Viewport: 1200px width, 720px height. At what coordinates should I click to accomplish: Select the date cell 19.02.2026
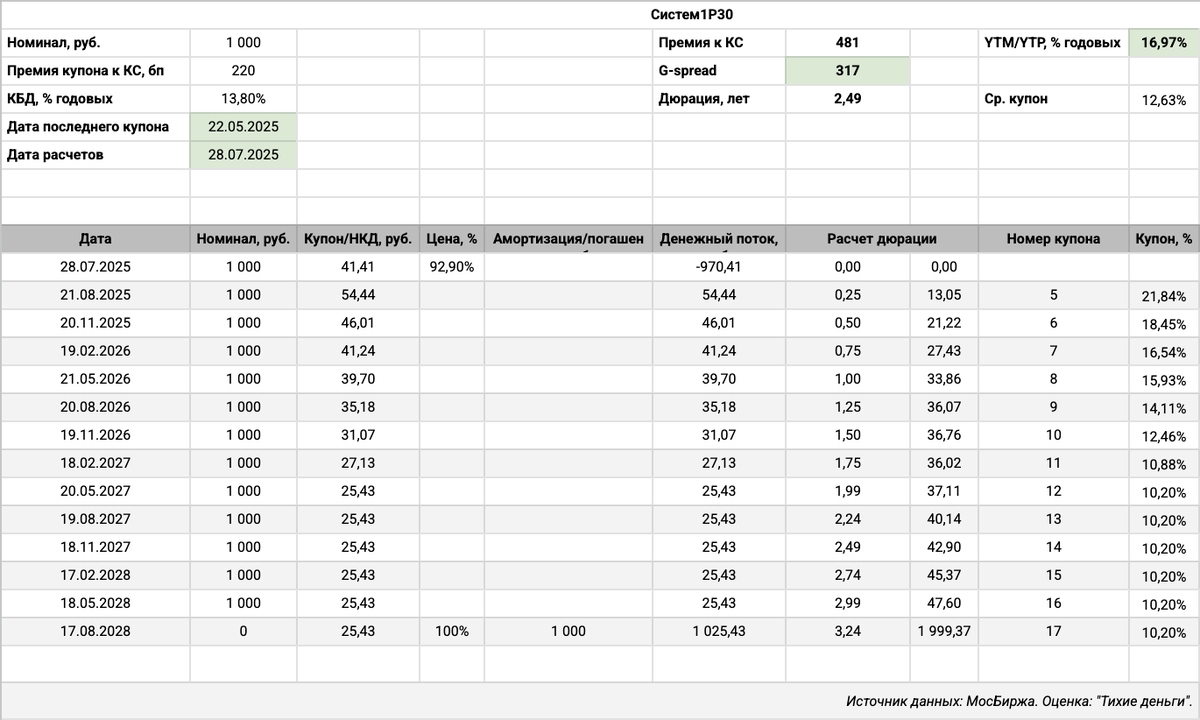(95, 351)
